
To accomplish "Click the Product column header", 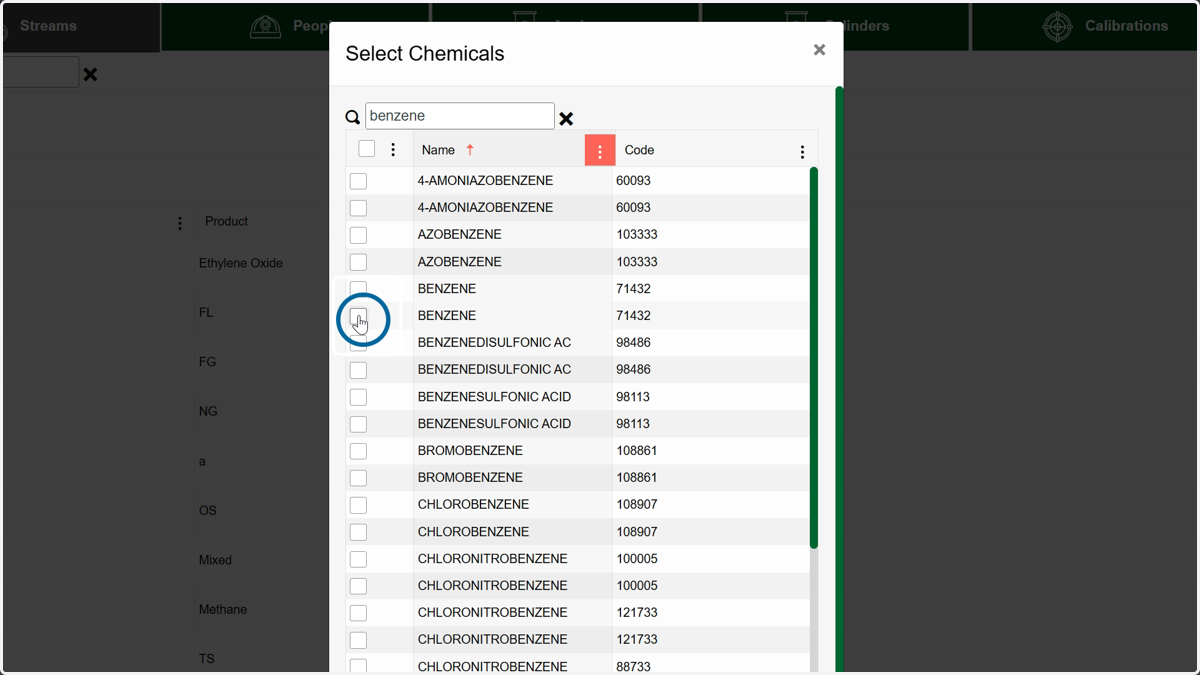I will coord(226,222).
